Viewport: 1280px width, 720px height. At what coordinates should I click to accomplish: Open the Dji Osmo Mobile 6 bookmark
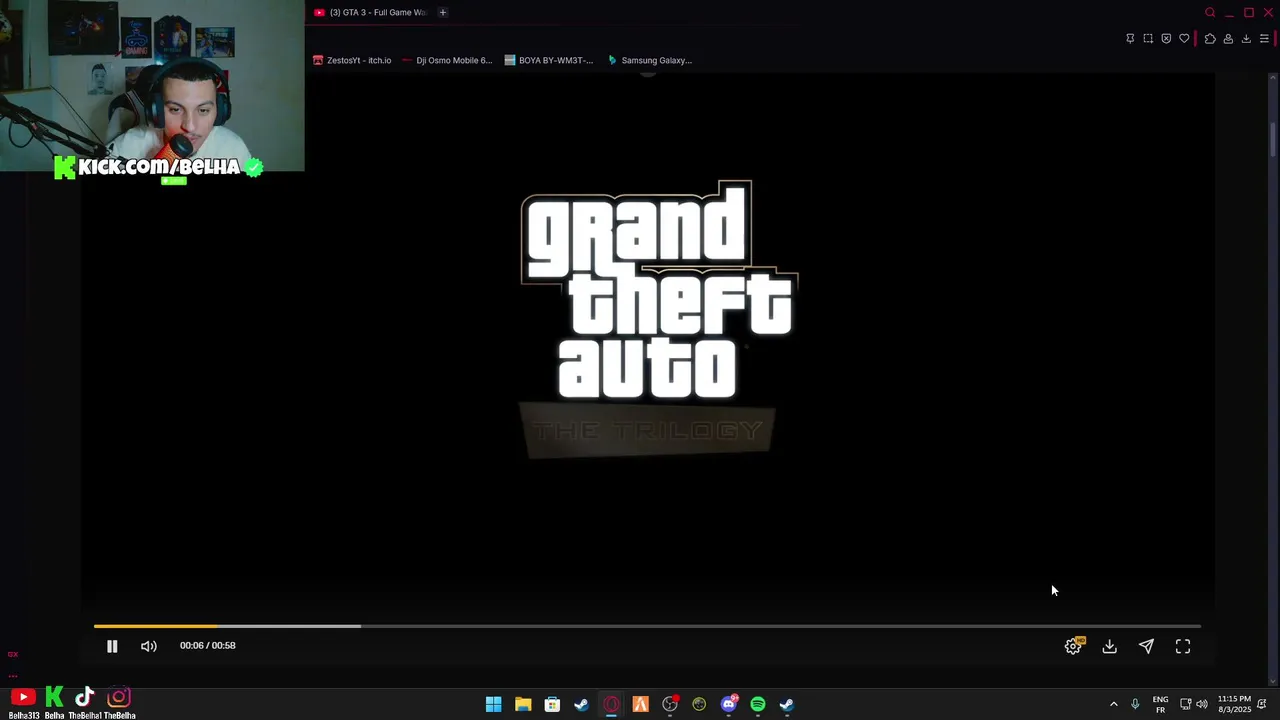pyautogui.click(x=447, y=60)
